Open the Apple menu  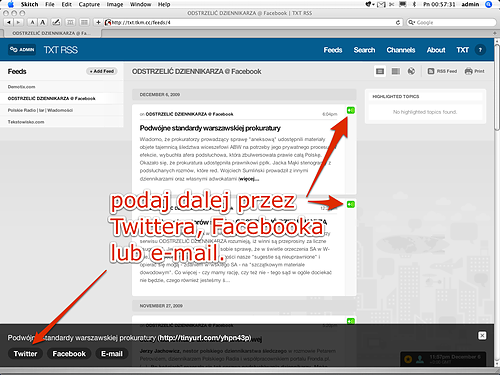click(x=10, y=4)
